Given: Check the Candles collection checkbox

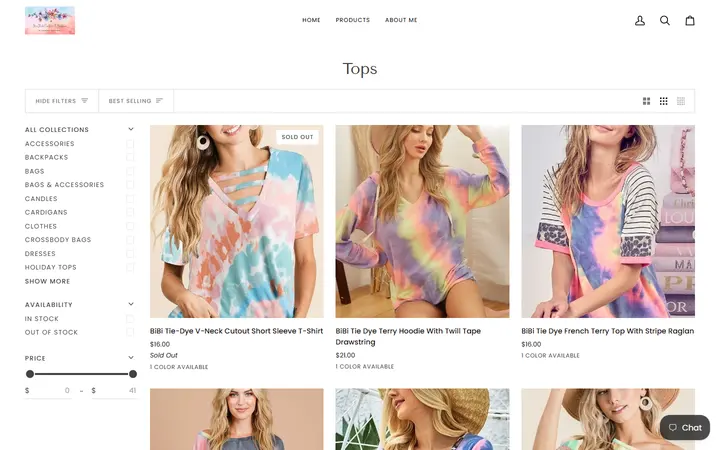Looking at the screenshot, I should click(130, 198).
